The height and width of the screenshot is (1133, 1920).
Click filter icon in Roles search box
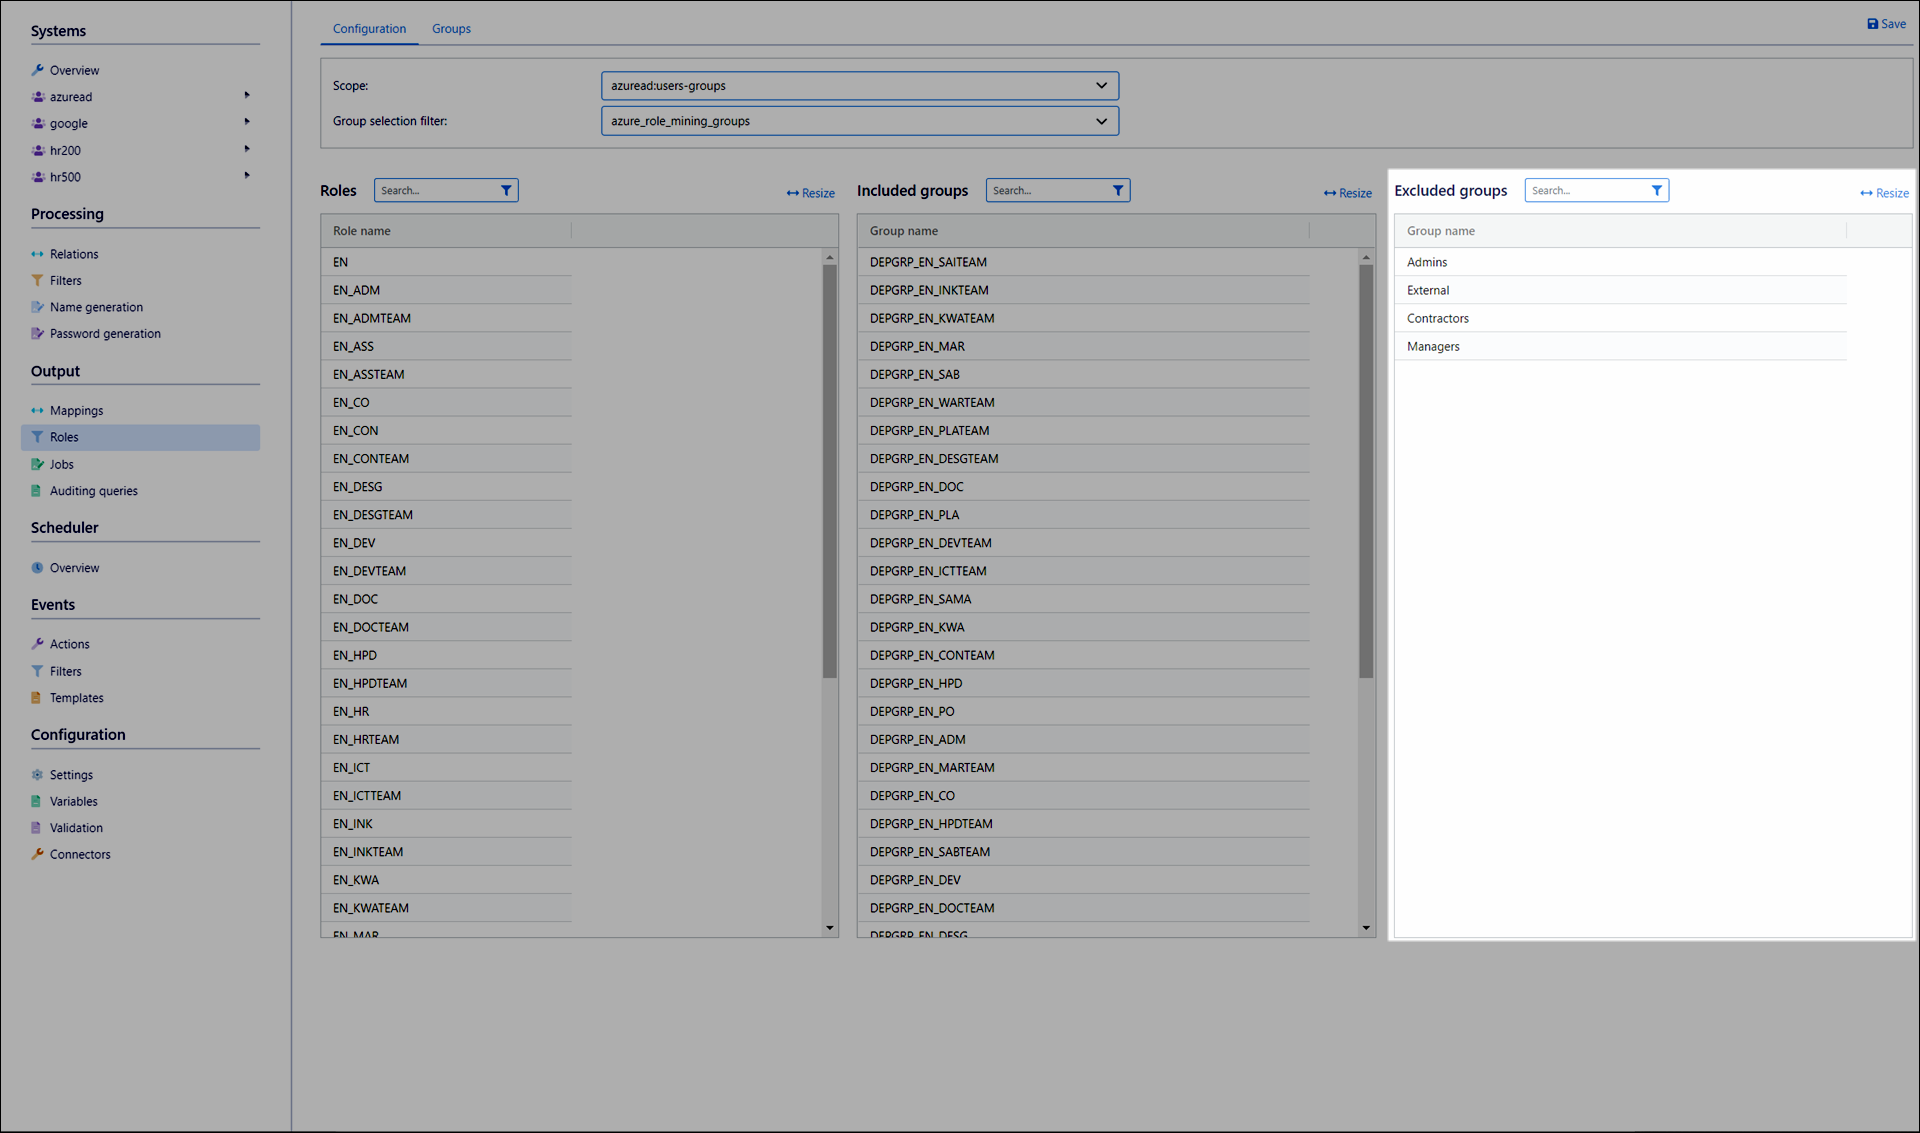pyautogui.click(x=506, y=190)
